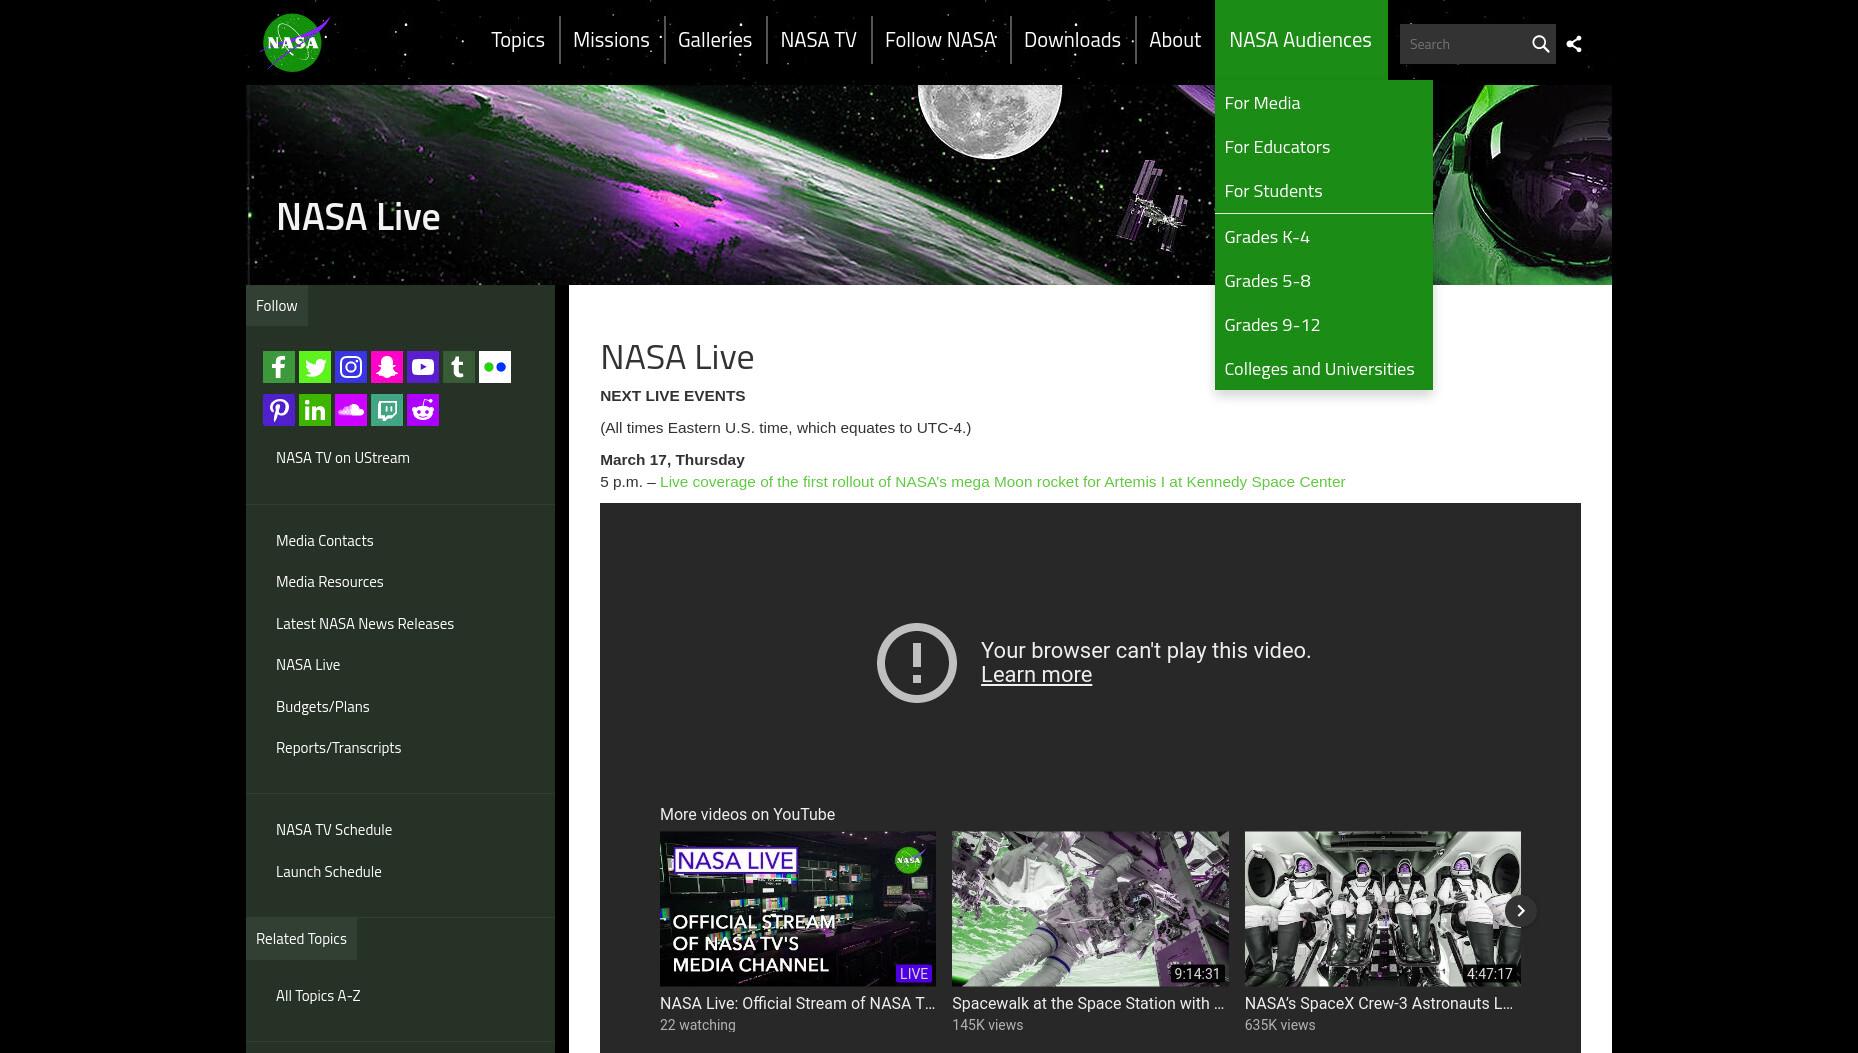Click next arrow in YouTube video carousel
The height and width of the screenshot is (1053, 1858).
click(x=1520, y=911)
